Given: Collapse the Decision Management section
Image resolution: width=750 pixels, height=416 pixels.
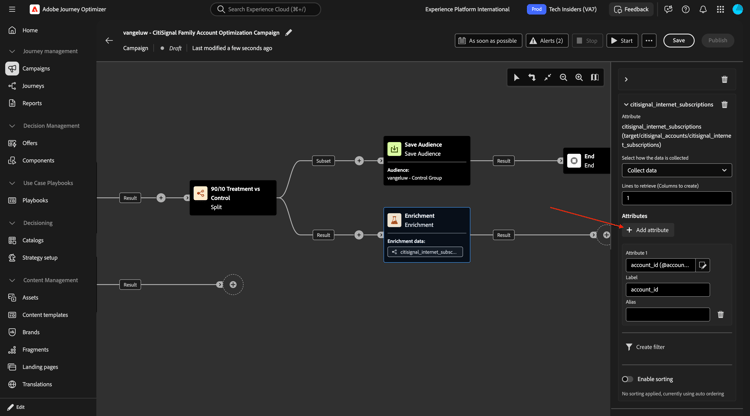Looking at the screenshot, I should (x=12, y=126).
